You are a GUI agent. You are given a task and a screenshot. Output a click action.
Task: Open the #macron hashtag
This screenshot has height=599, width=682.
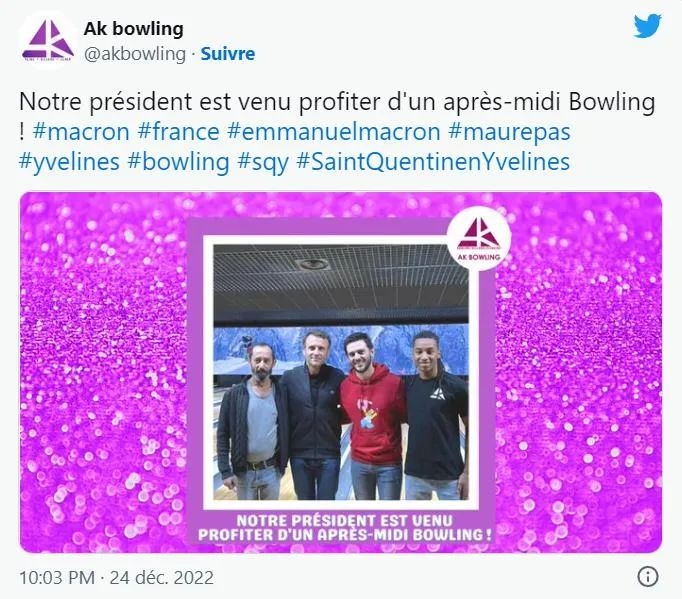click(x=81, y=131)
